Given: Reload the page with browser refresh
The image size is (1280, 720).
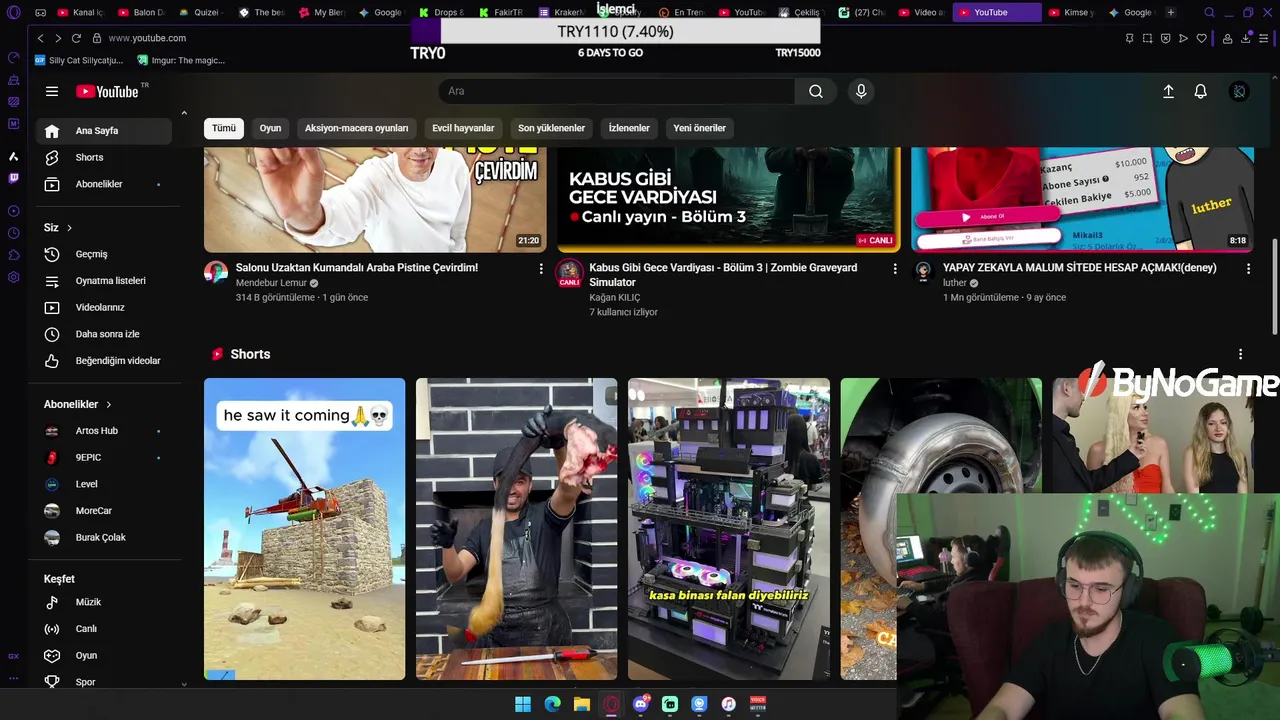Looking at the screenshot, I should coord(76,38).
